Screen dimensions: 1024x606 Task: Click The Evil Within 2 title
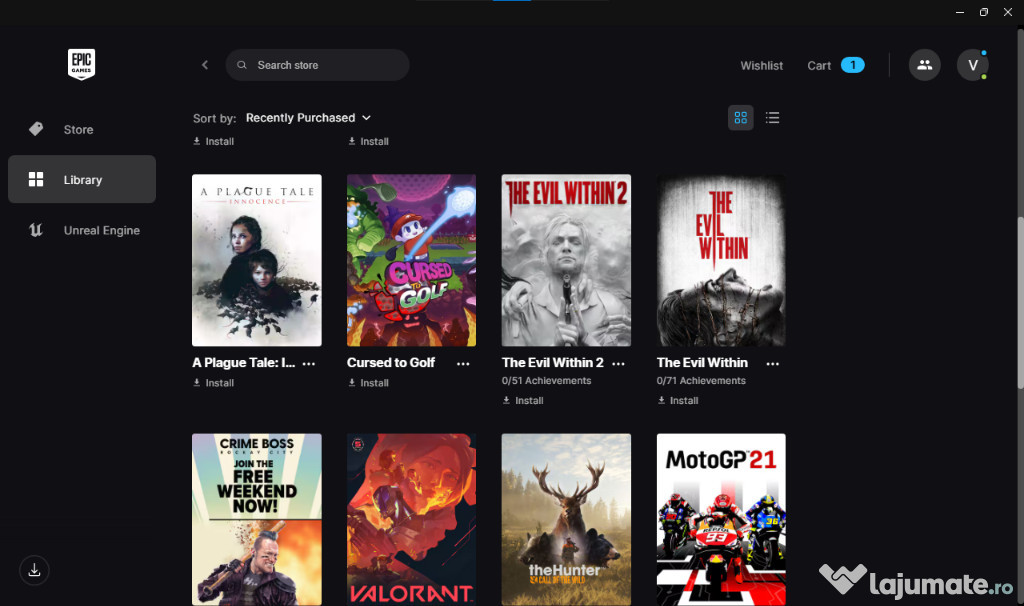(x=552, y=362)
